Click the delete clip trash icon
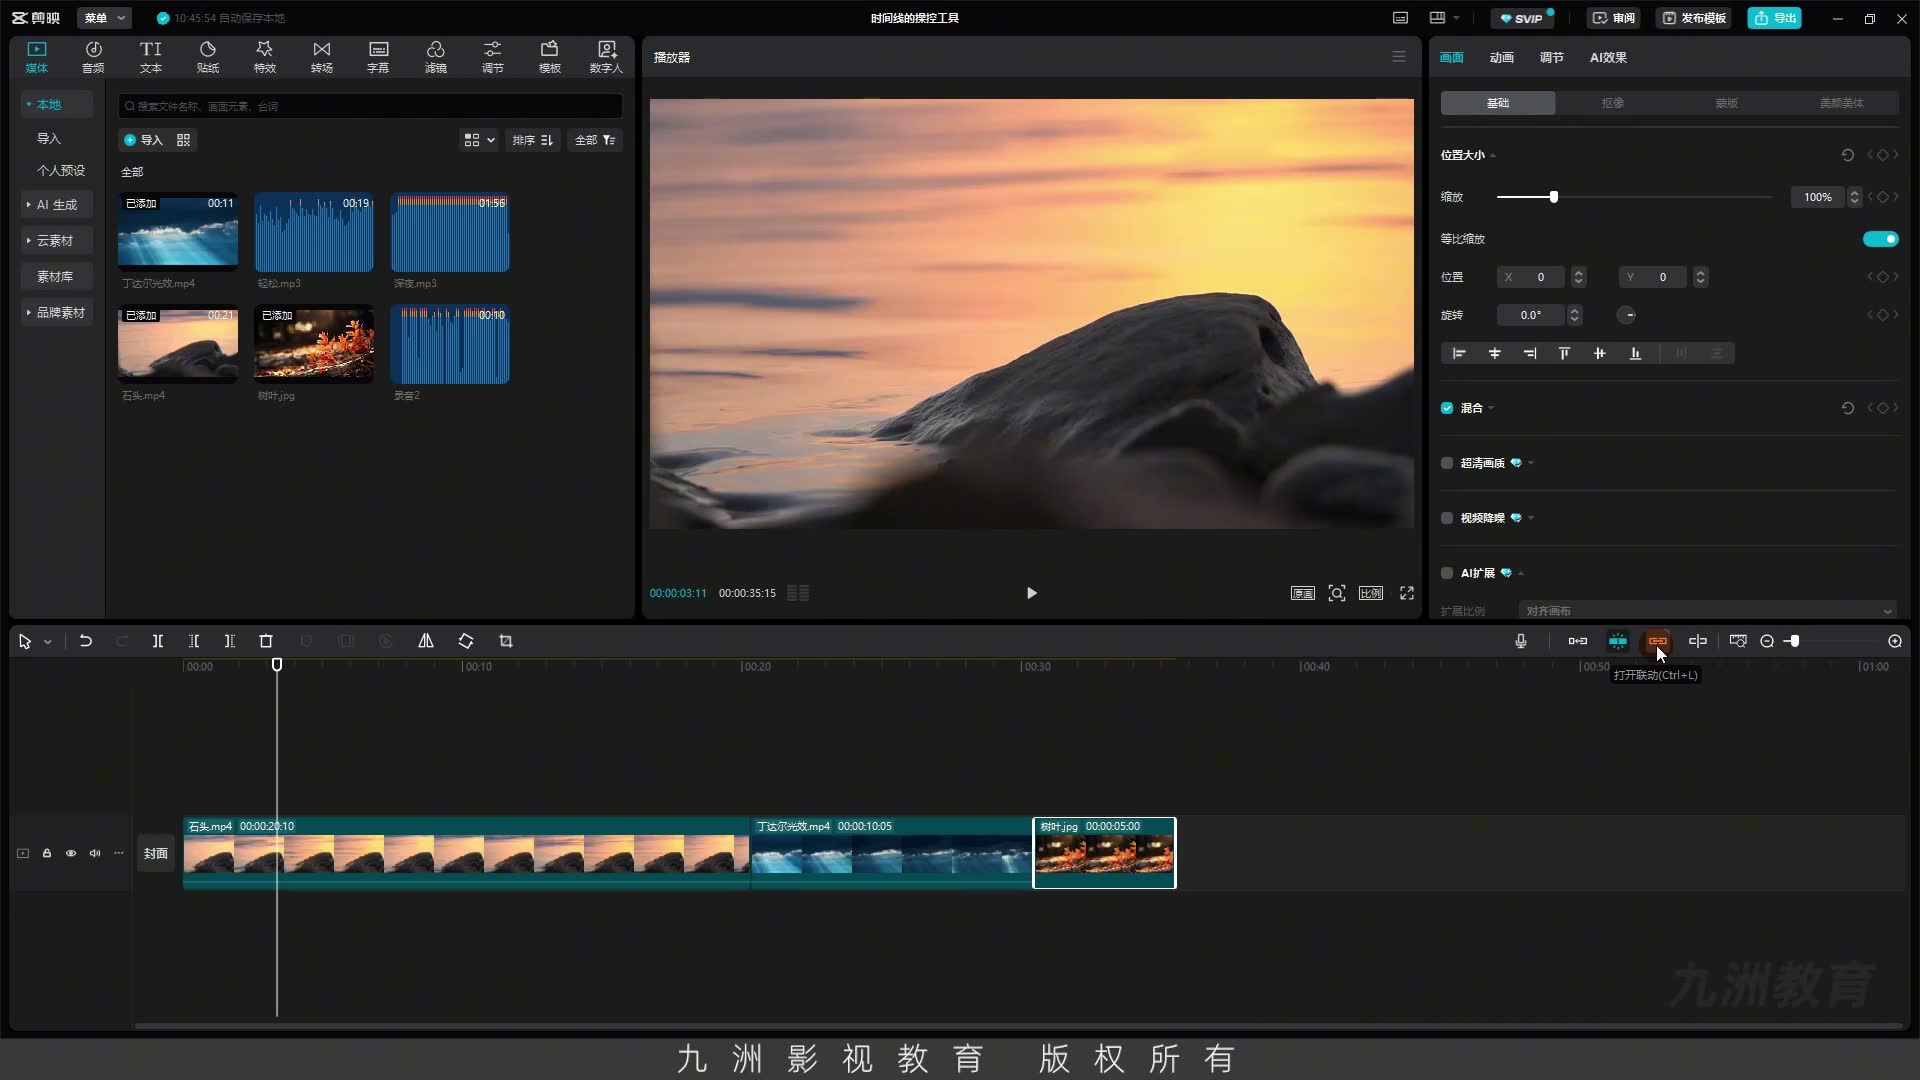1920x1080 pixels. point(266,641)
